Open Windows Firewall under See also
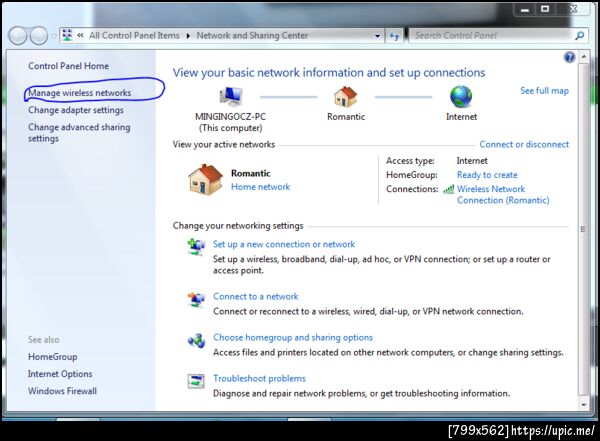The height and width of the screenshot is (441, 600). point(62,391)
